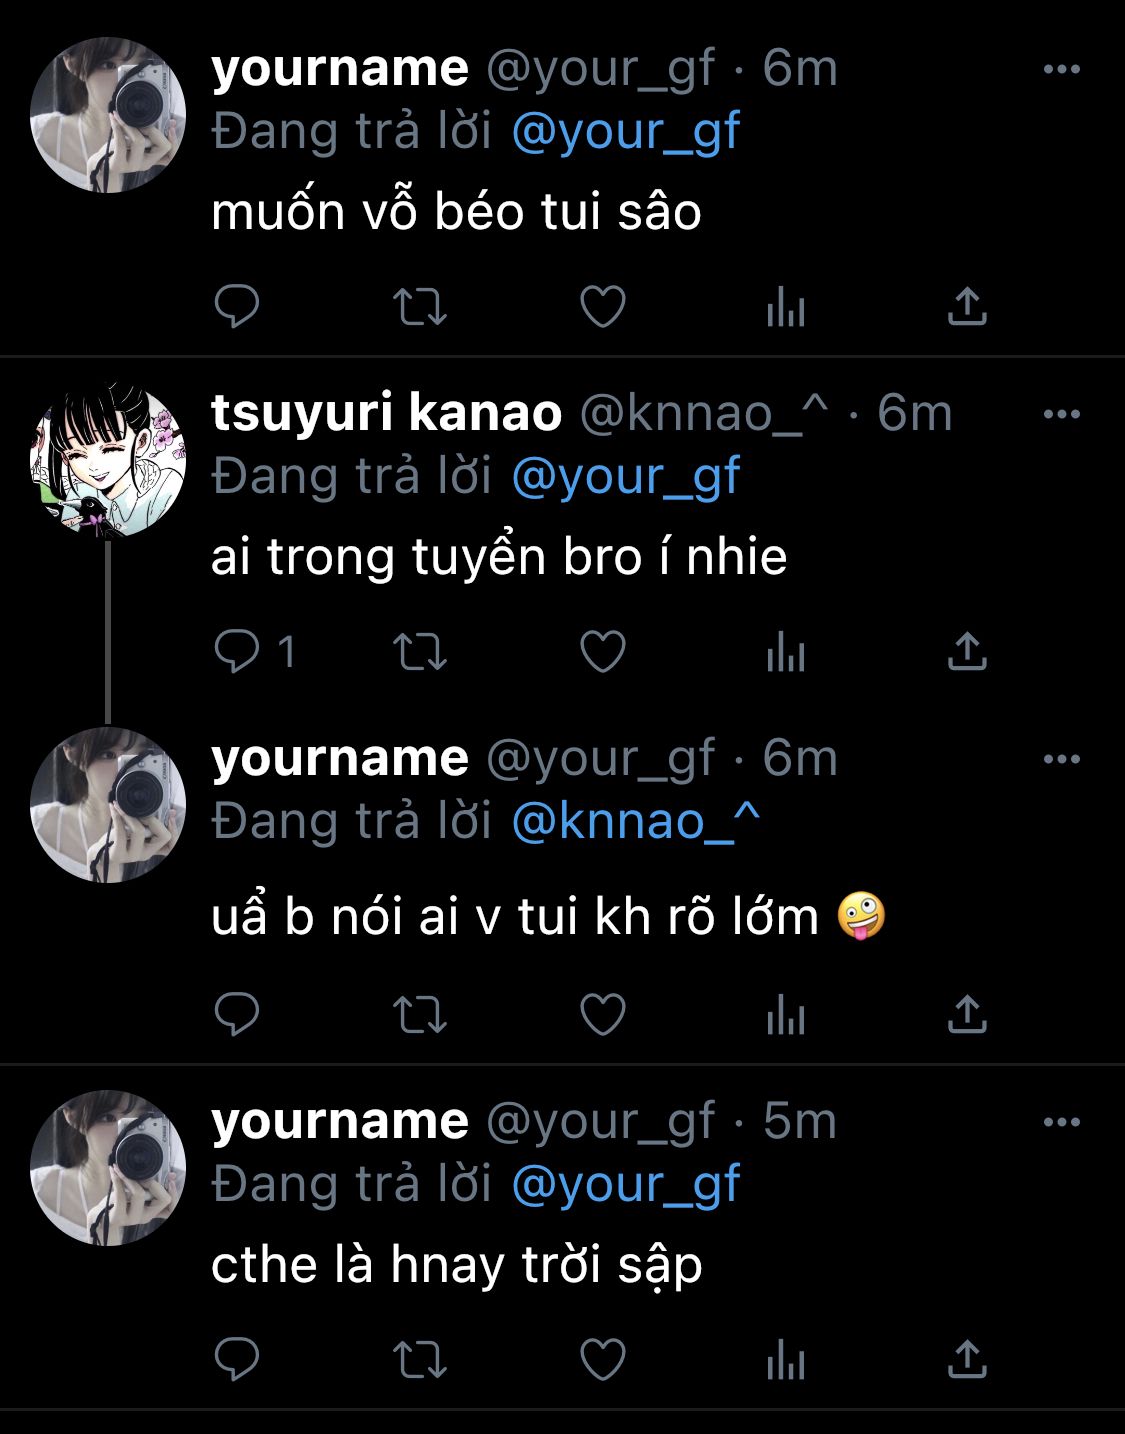Click the @knnao_^ mention link
This screenshot has width=1125, height=1434.
pos(636,822)
